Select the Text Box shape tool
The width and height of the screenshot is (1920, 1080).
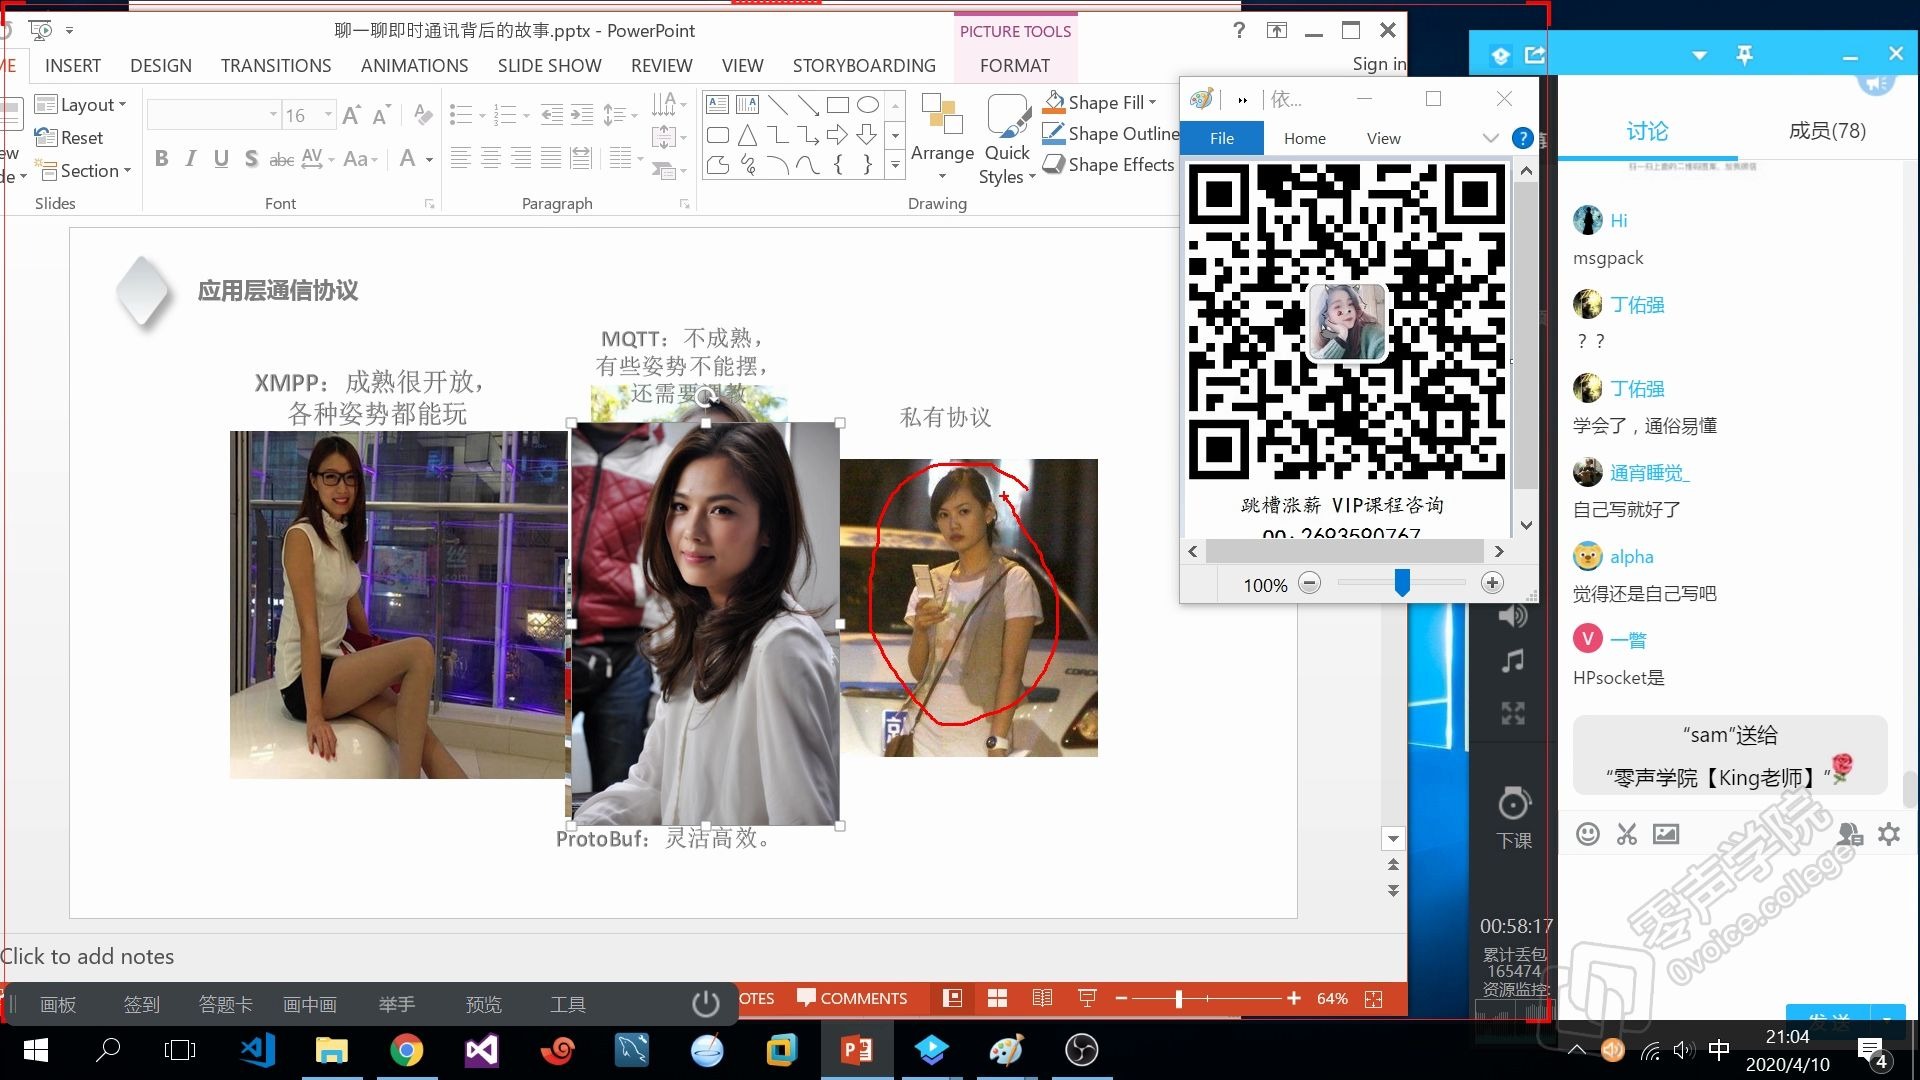717,104
